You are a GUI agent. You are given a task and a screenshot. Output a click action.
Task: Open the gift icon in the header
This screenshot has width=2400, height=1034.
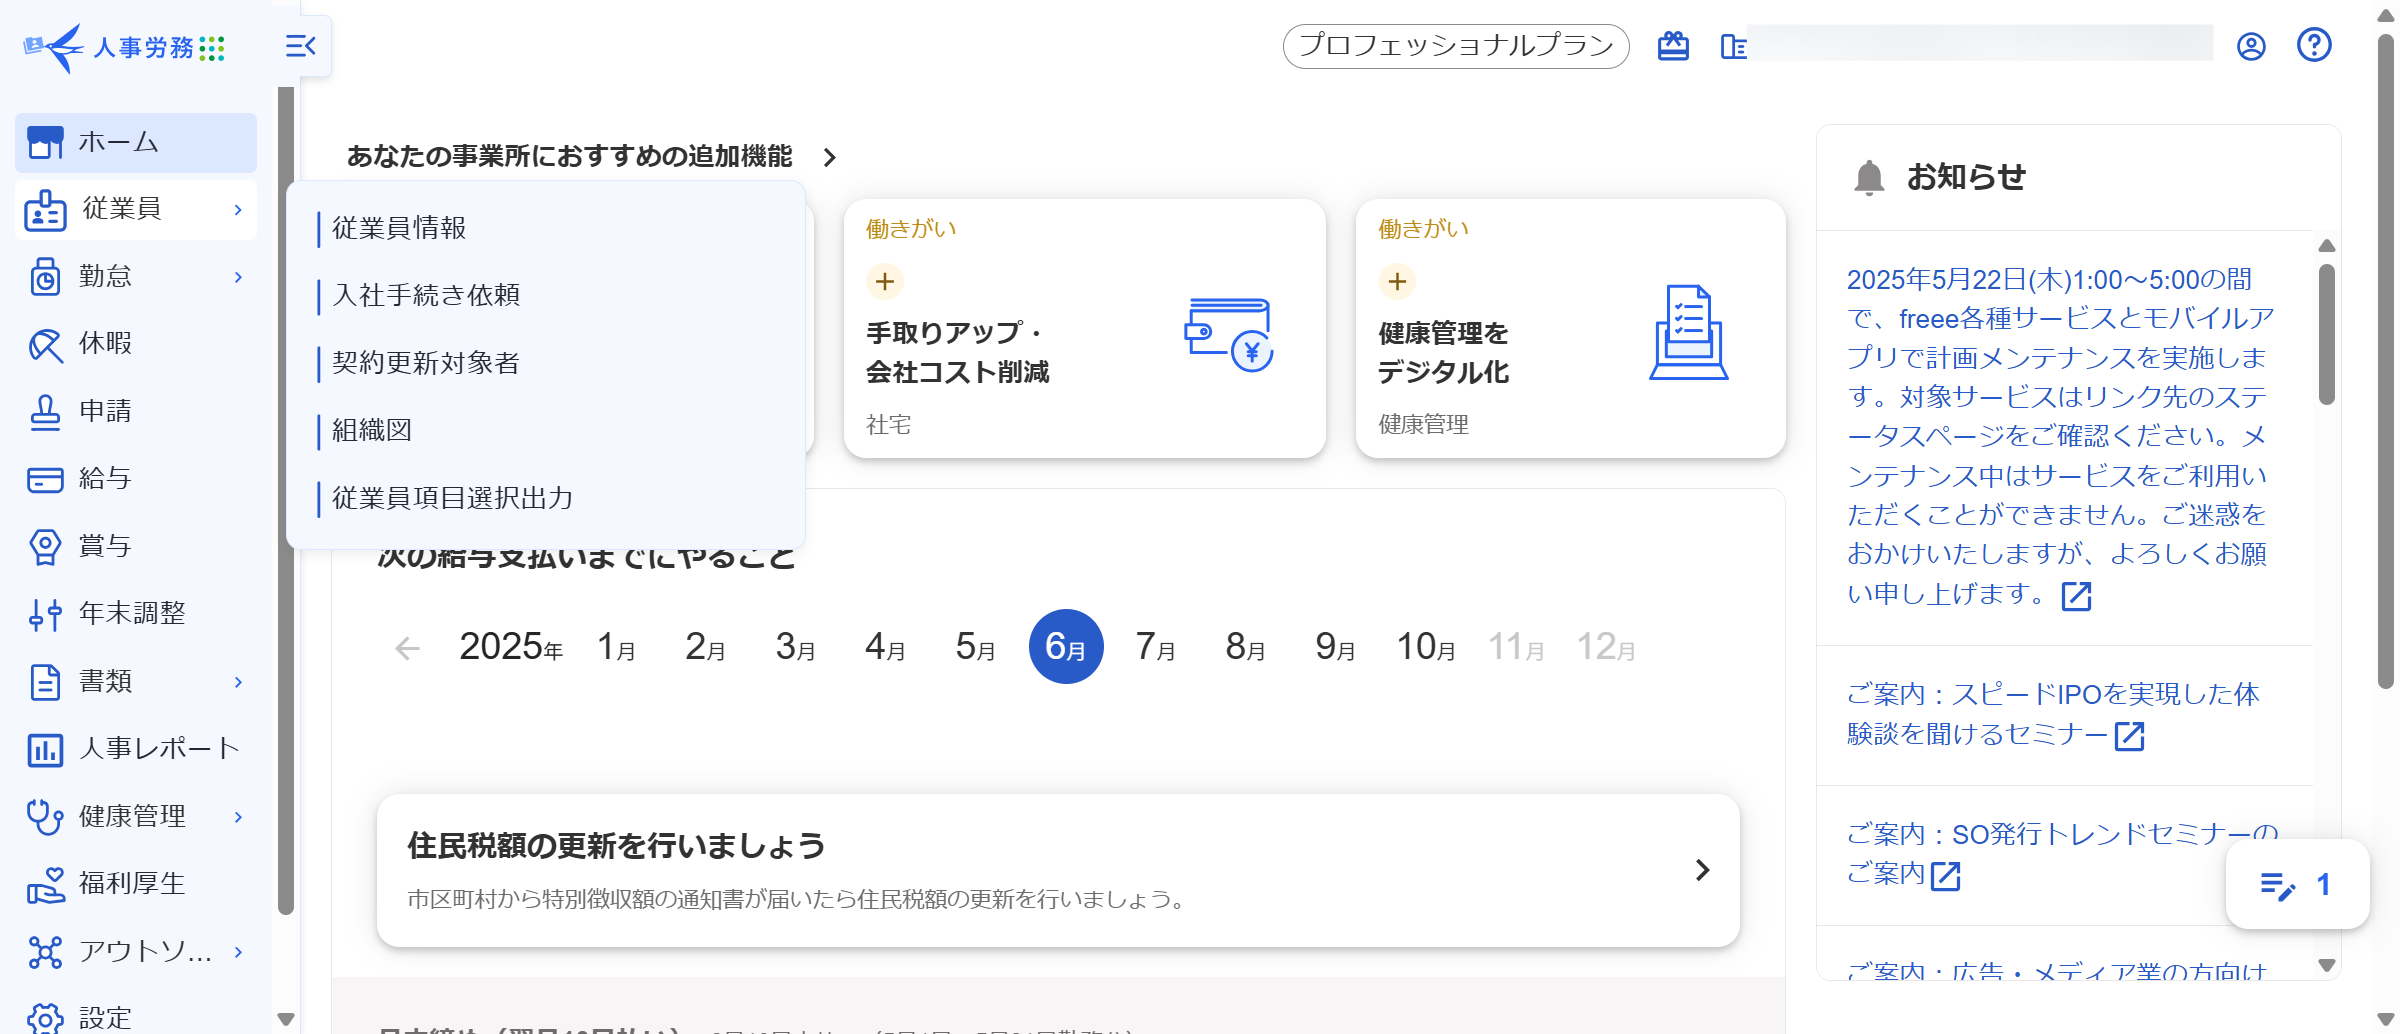(x=1673, y=47)
